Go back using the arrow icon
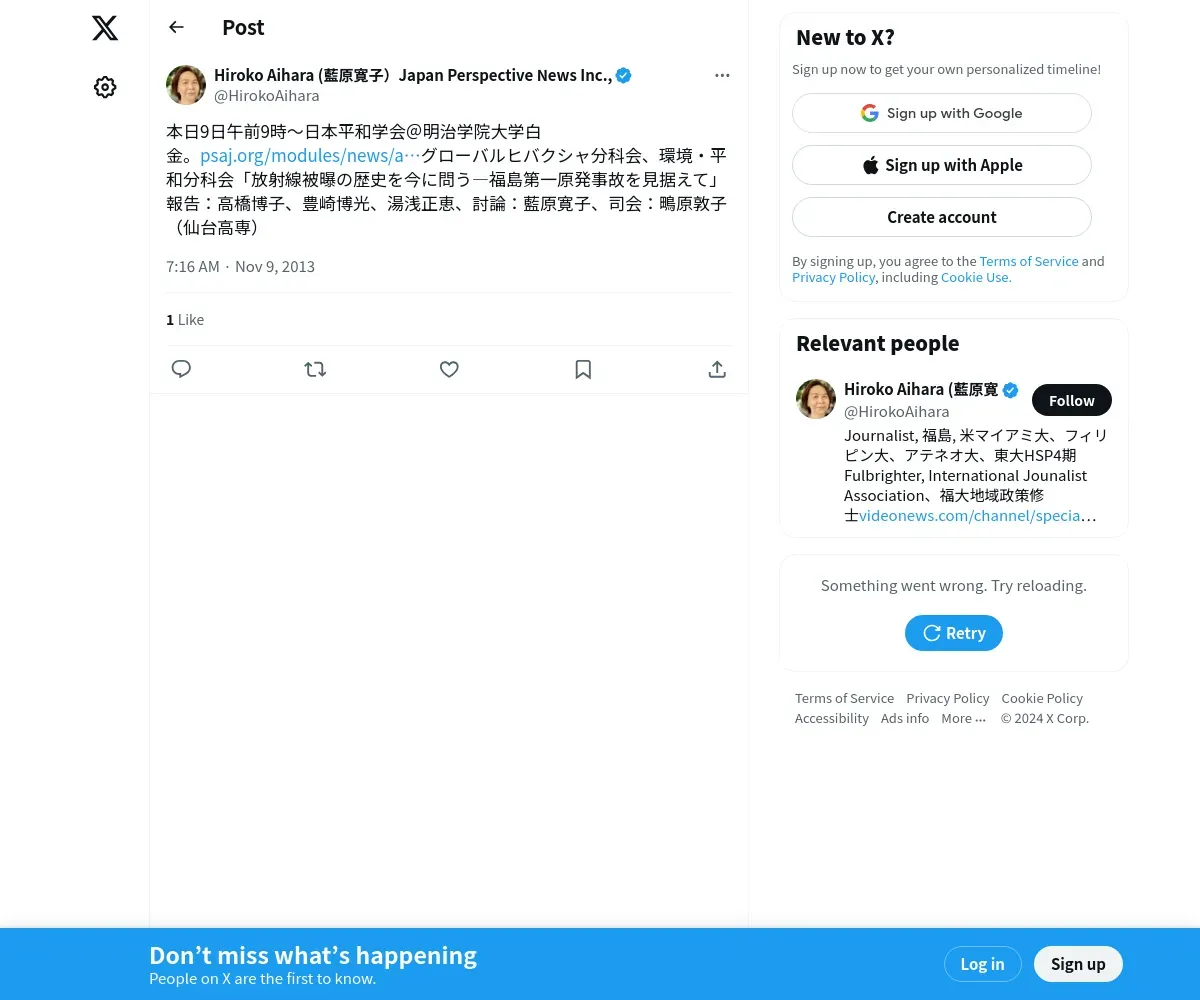The image size is (1200, 1000). (176, 27)
